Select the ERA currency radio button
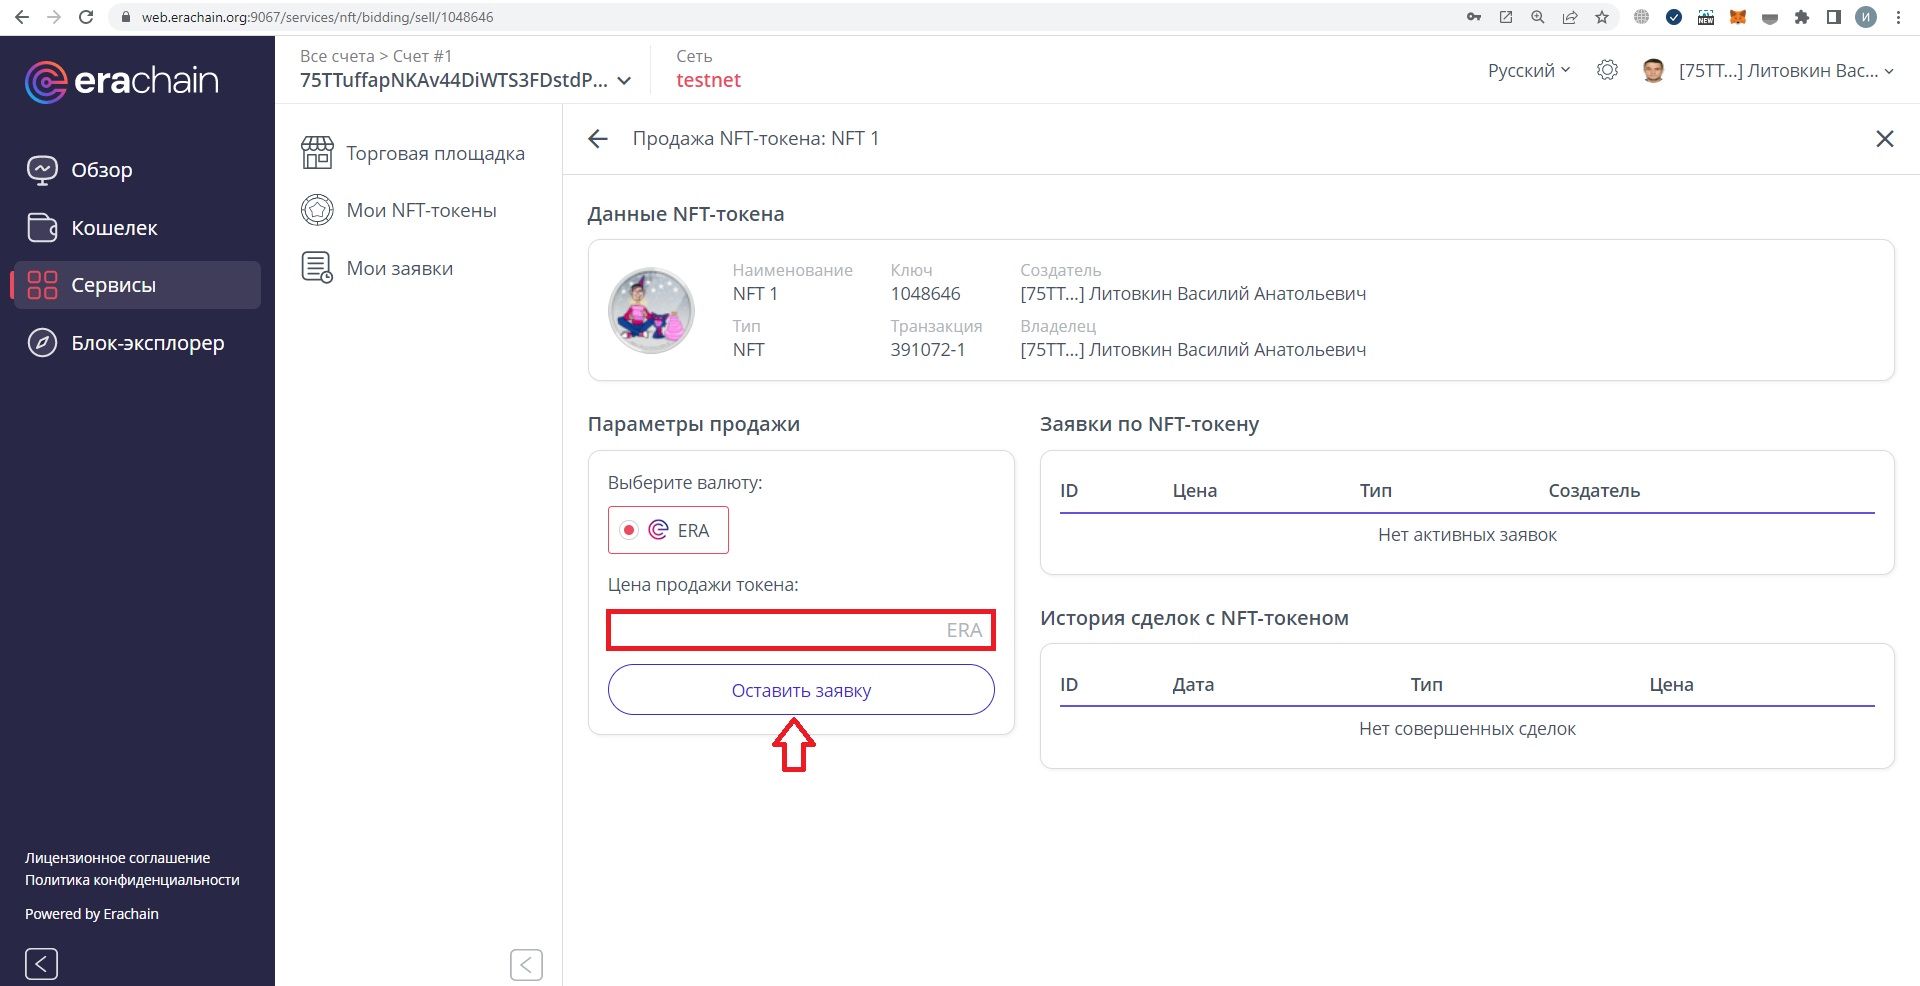Image resolution: width=1920 pixels, height=986 pixels. coord(629,530)
